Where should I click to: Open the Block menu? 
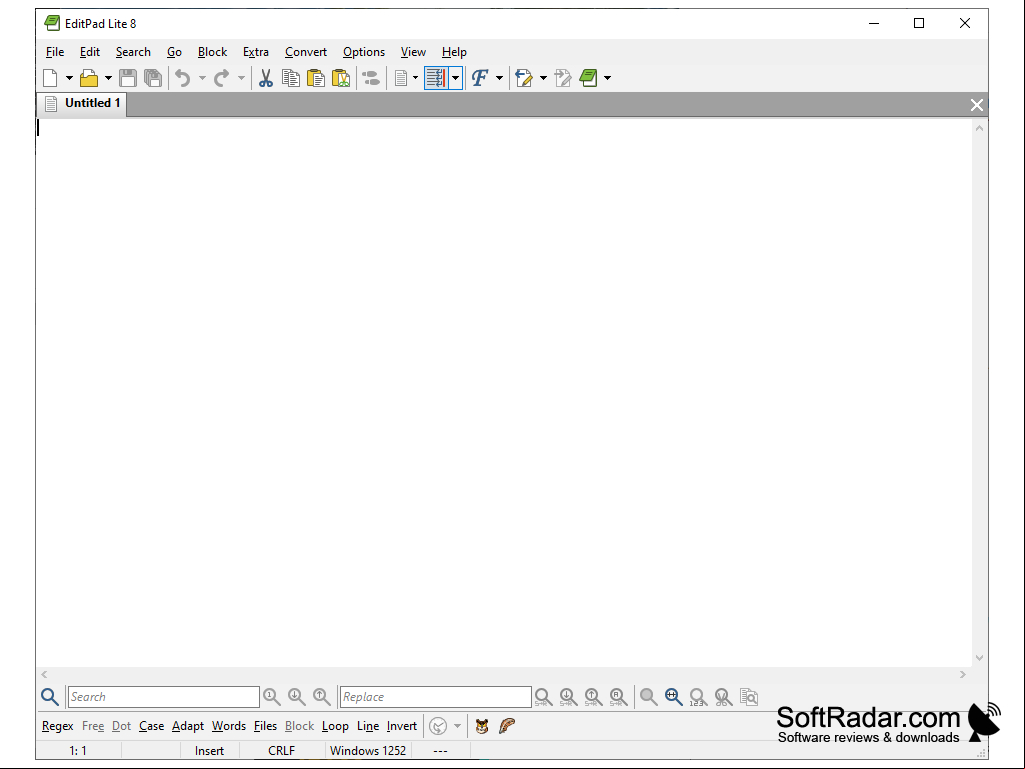coord(212,52)
